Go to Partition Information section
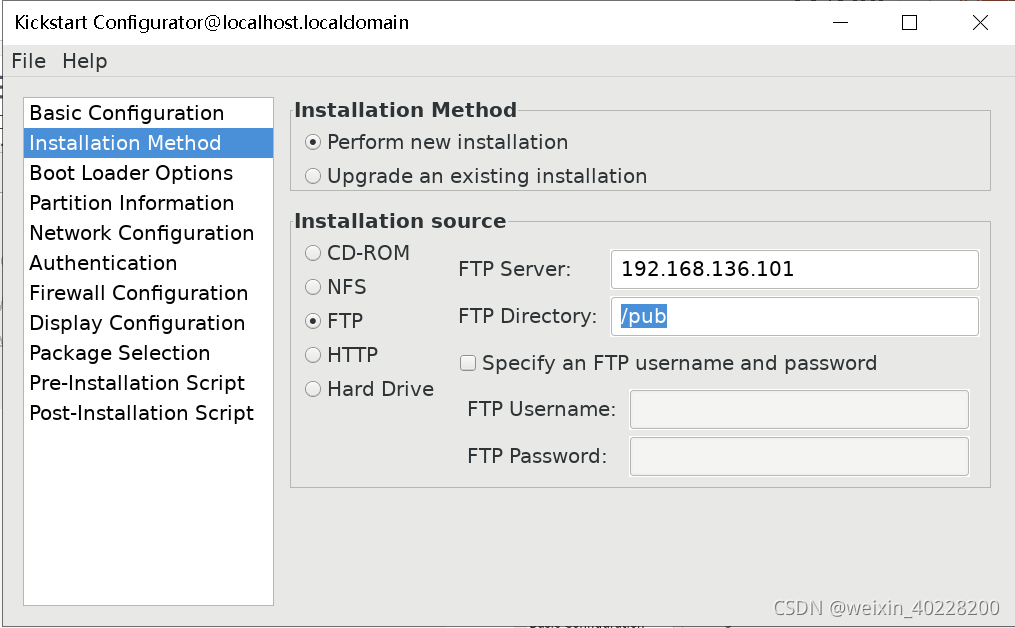 click(131, 203)
